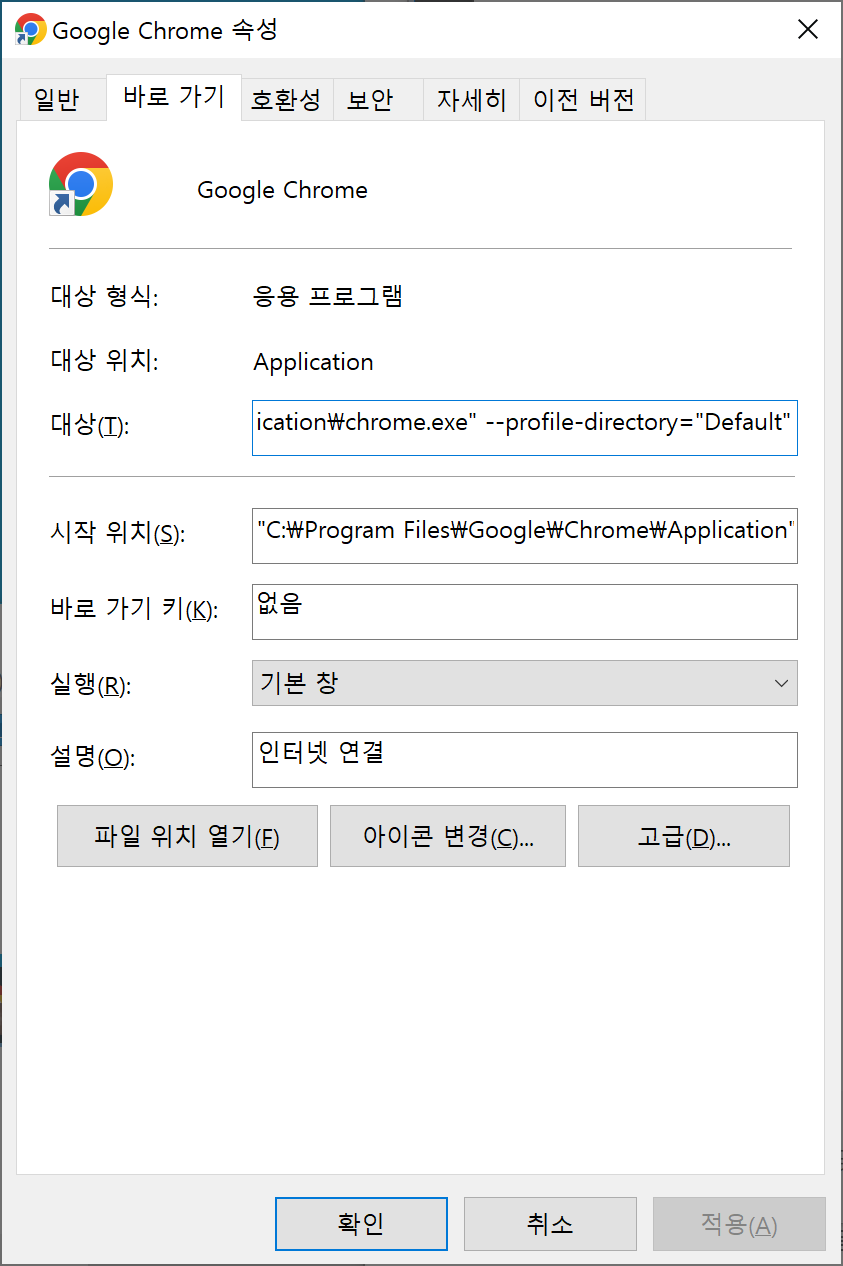Click the 대상 위치 label
Viewport: 843px width, 1266px height.
pos(105,362)
